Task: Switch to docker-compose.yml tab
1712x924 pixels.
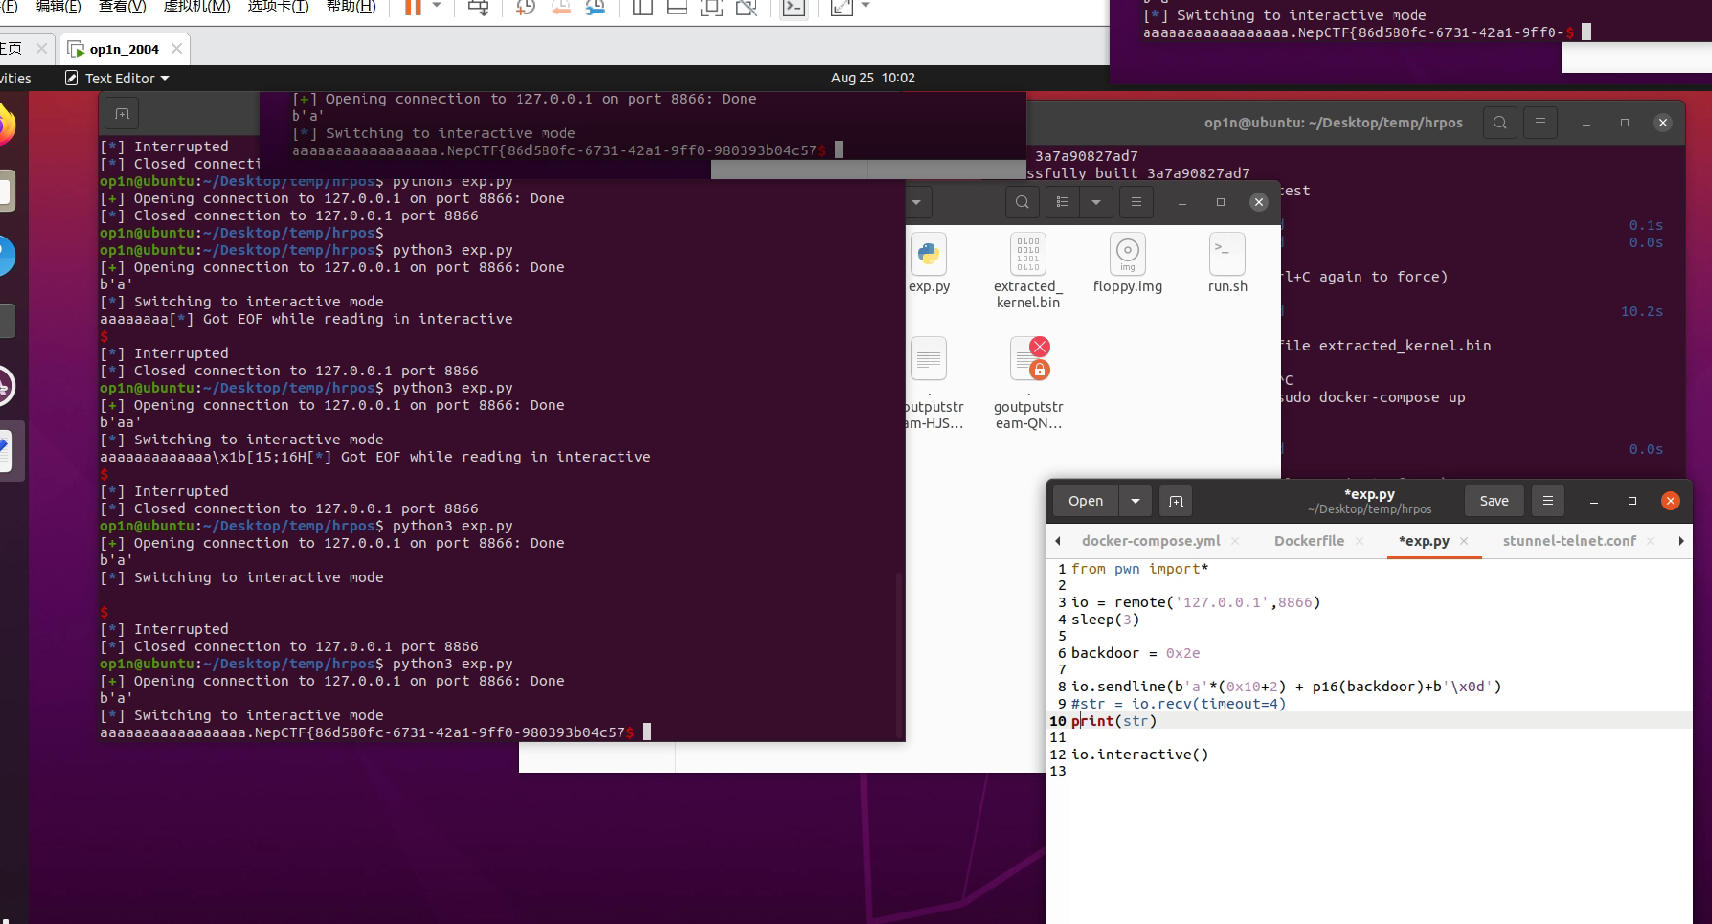Action: (x=1151, y=541)
